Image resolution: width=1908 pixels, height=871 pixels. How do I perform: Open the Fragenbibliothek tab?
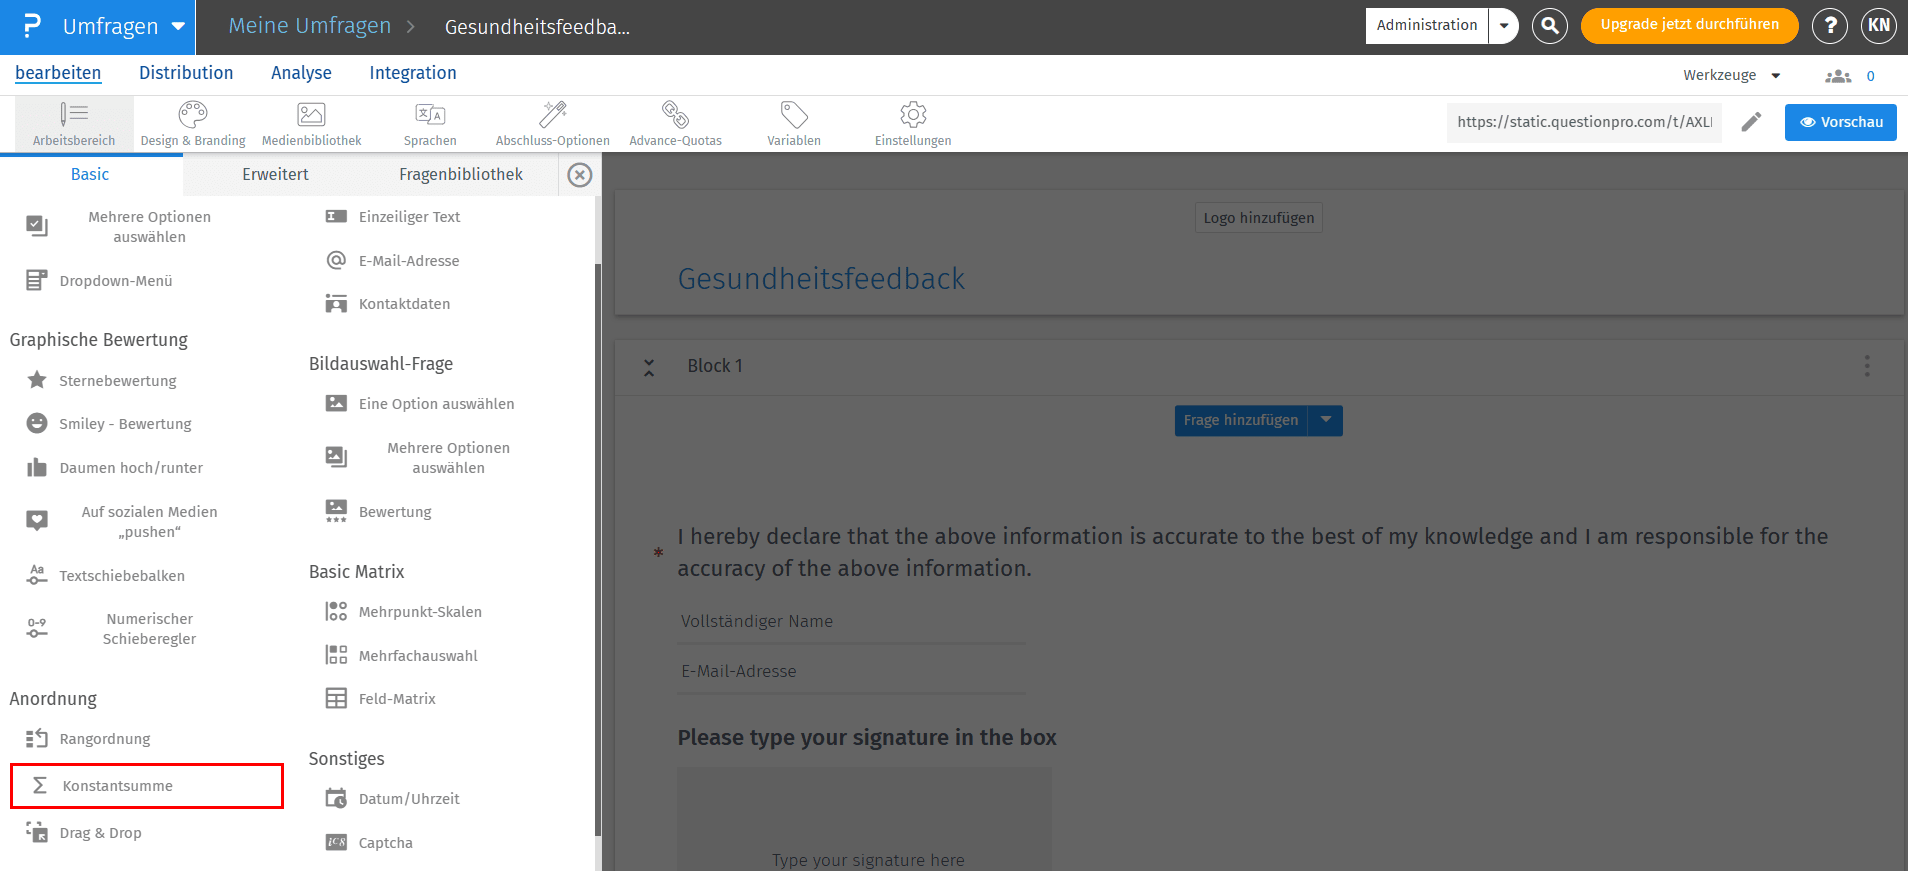coord(460,174)
